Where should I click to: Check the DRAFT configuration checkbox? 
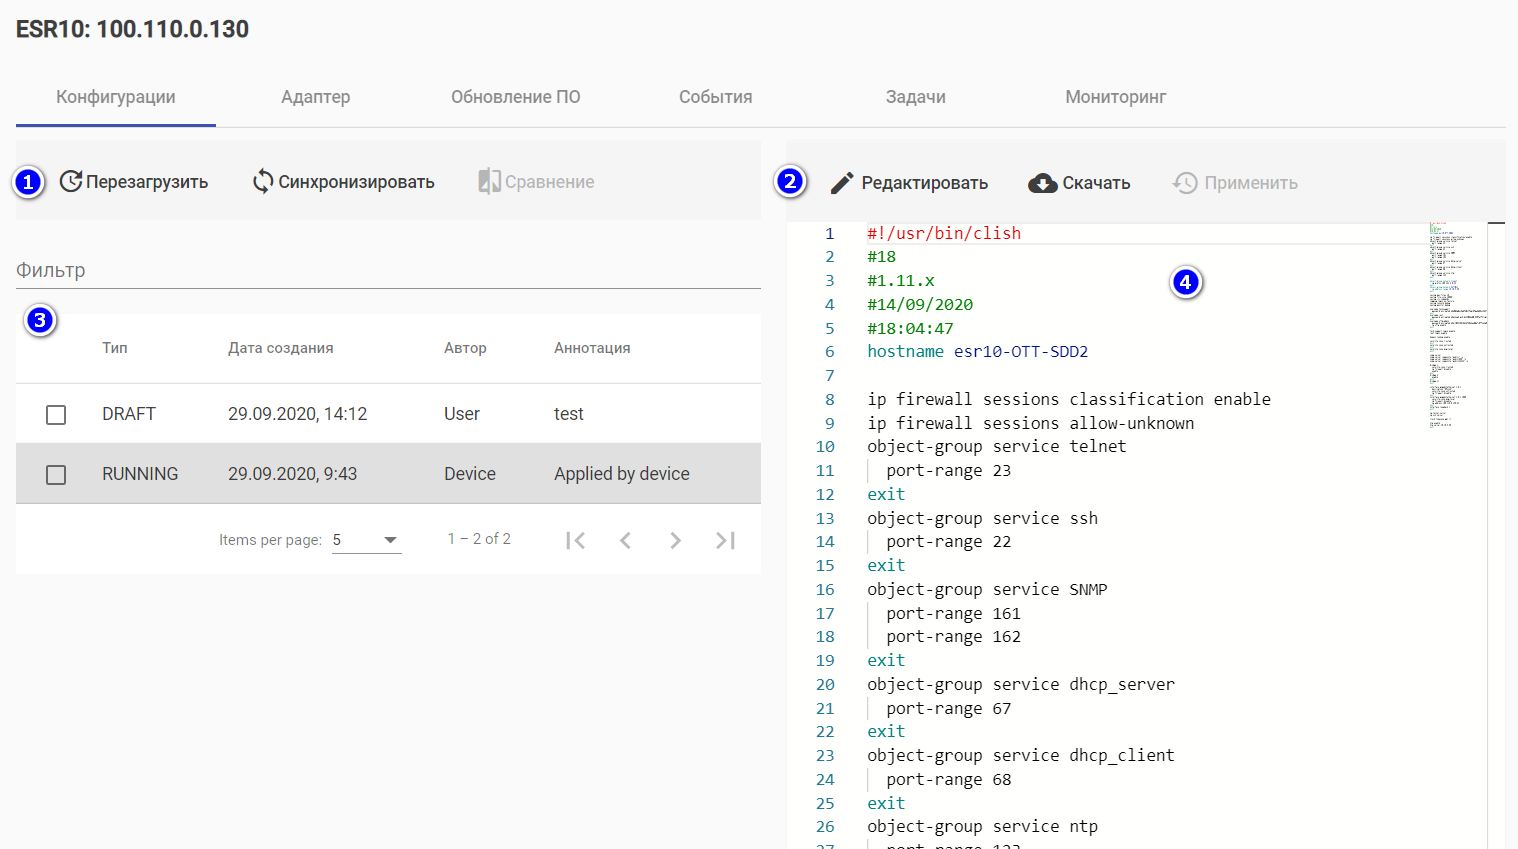pos(56,414)
